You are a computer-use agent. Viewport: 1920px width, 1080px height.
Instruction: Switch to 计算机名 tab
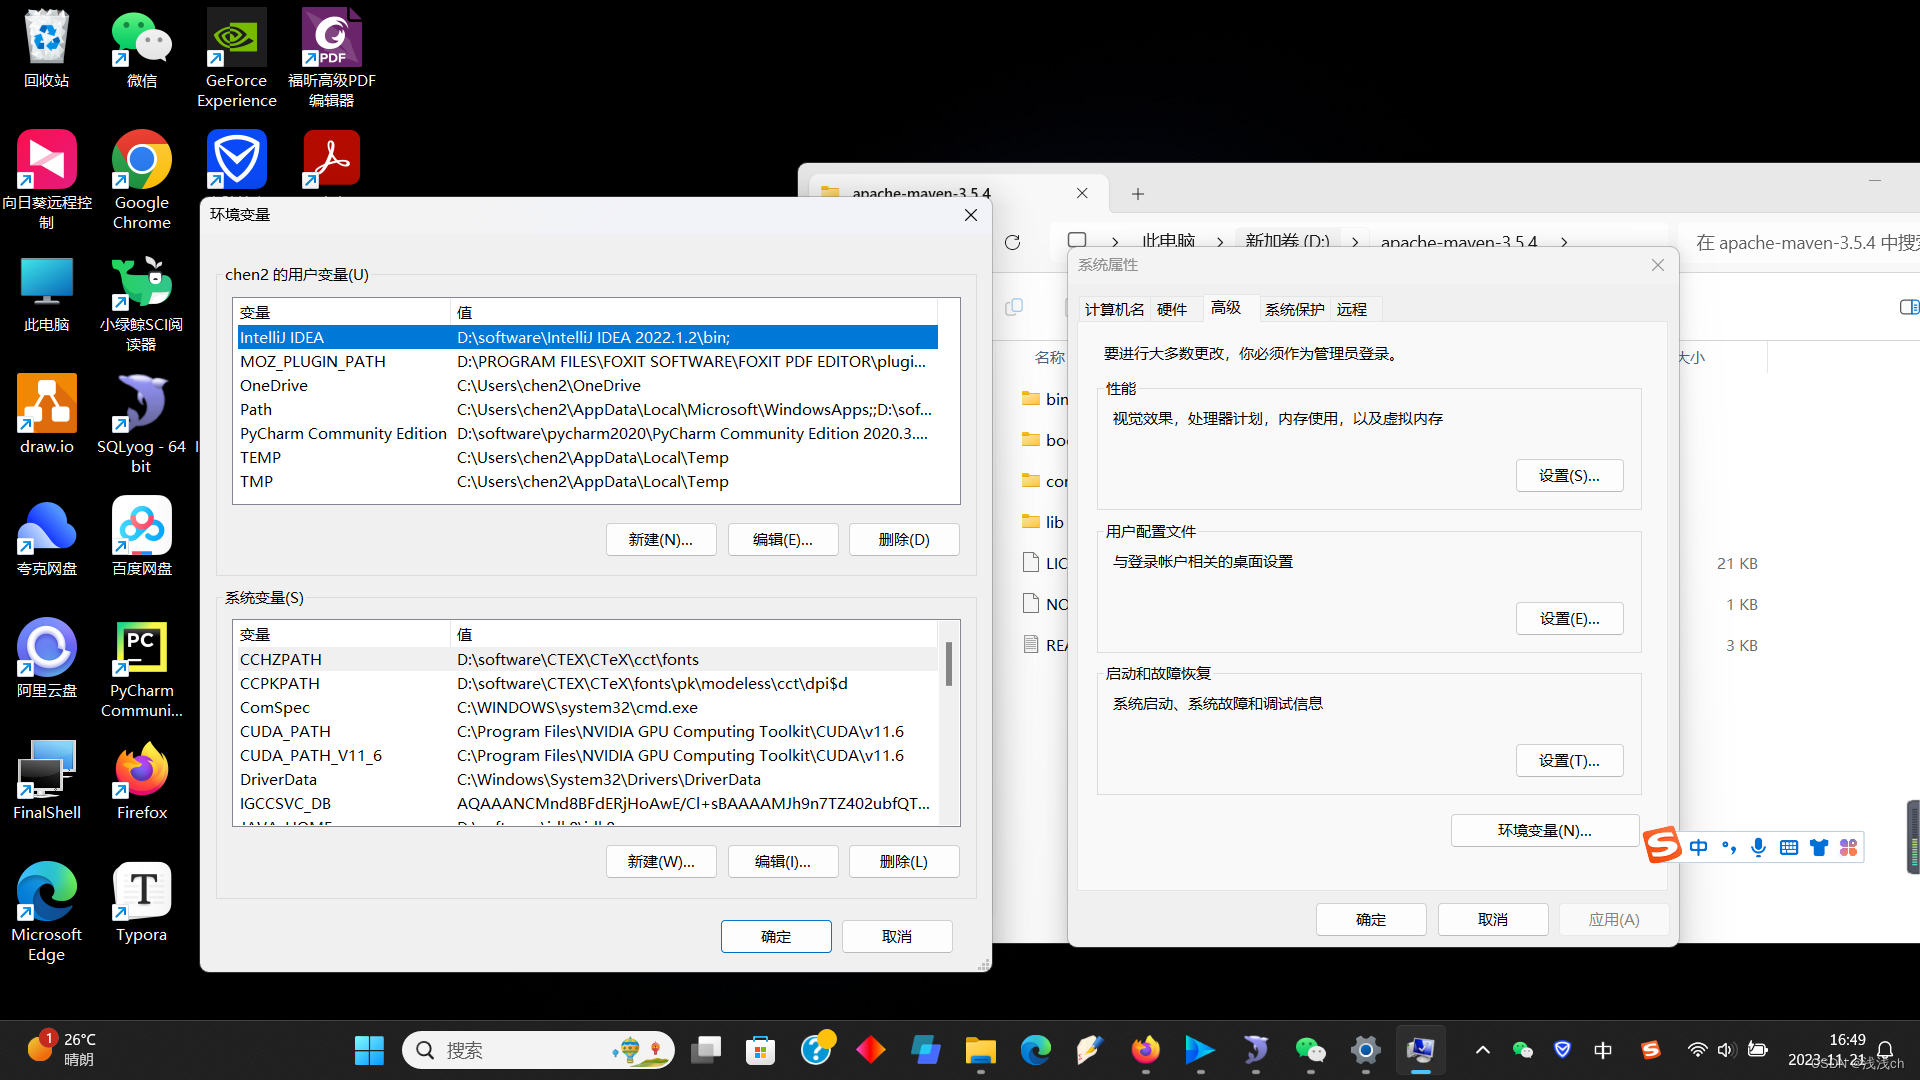click(x=1114, y=309)
